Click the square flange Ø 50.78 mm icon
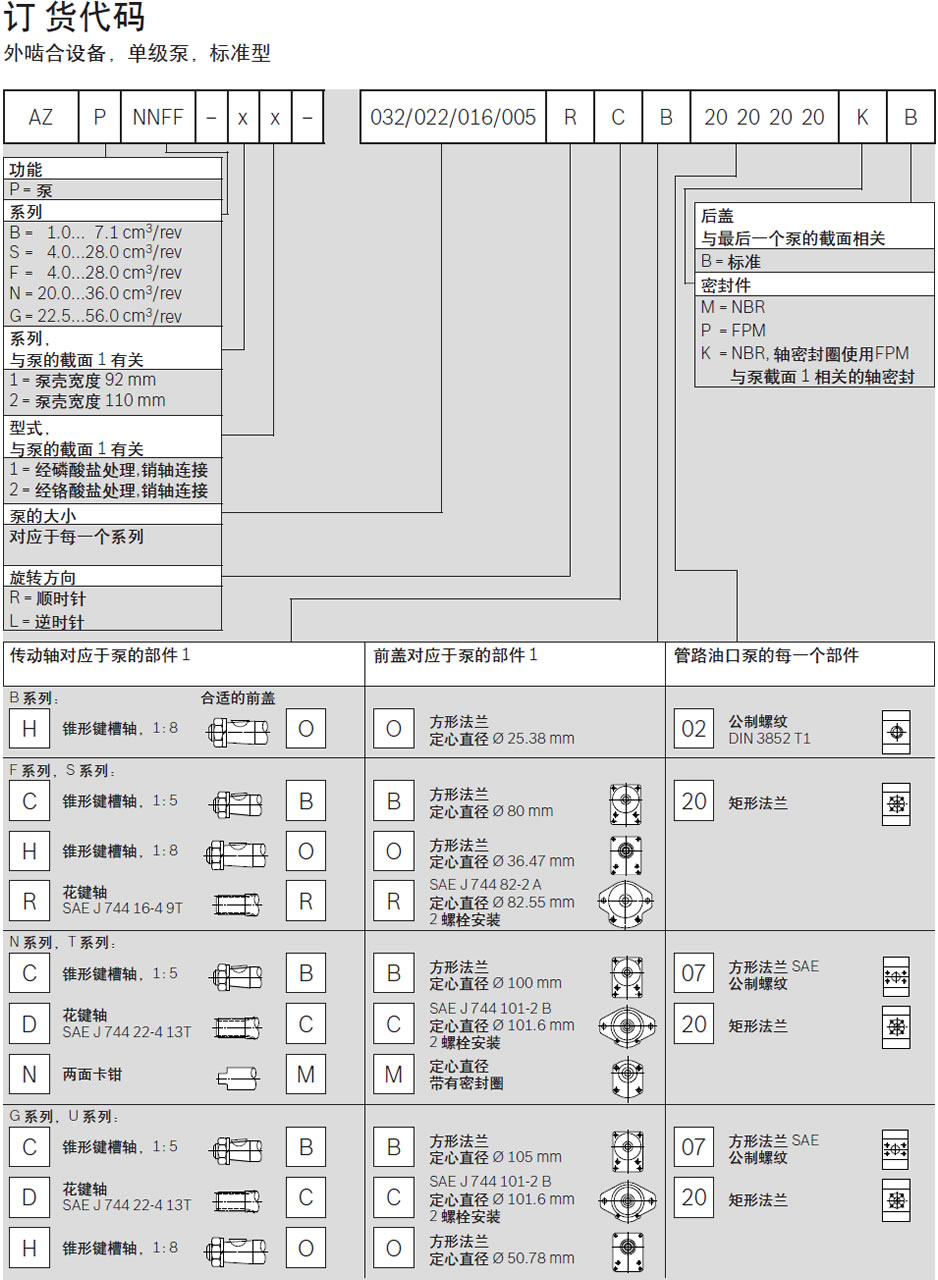This screenshot has height=1280, width=938. 626,1250
